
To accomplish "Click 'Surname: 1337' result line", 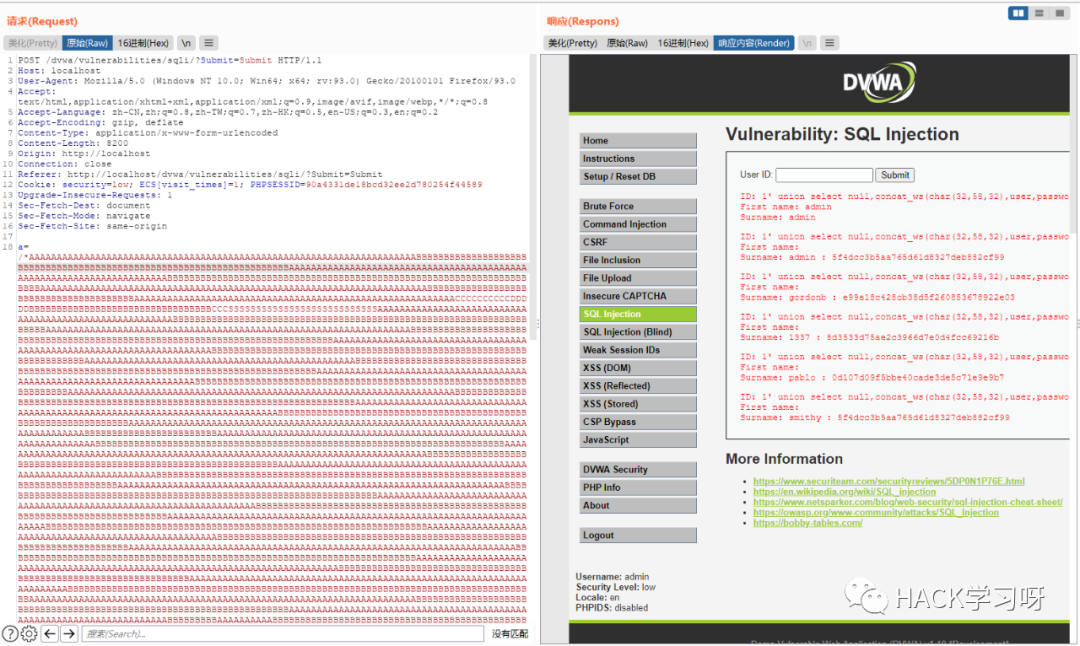I will click(x=869, y=337).
